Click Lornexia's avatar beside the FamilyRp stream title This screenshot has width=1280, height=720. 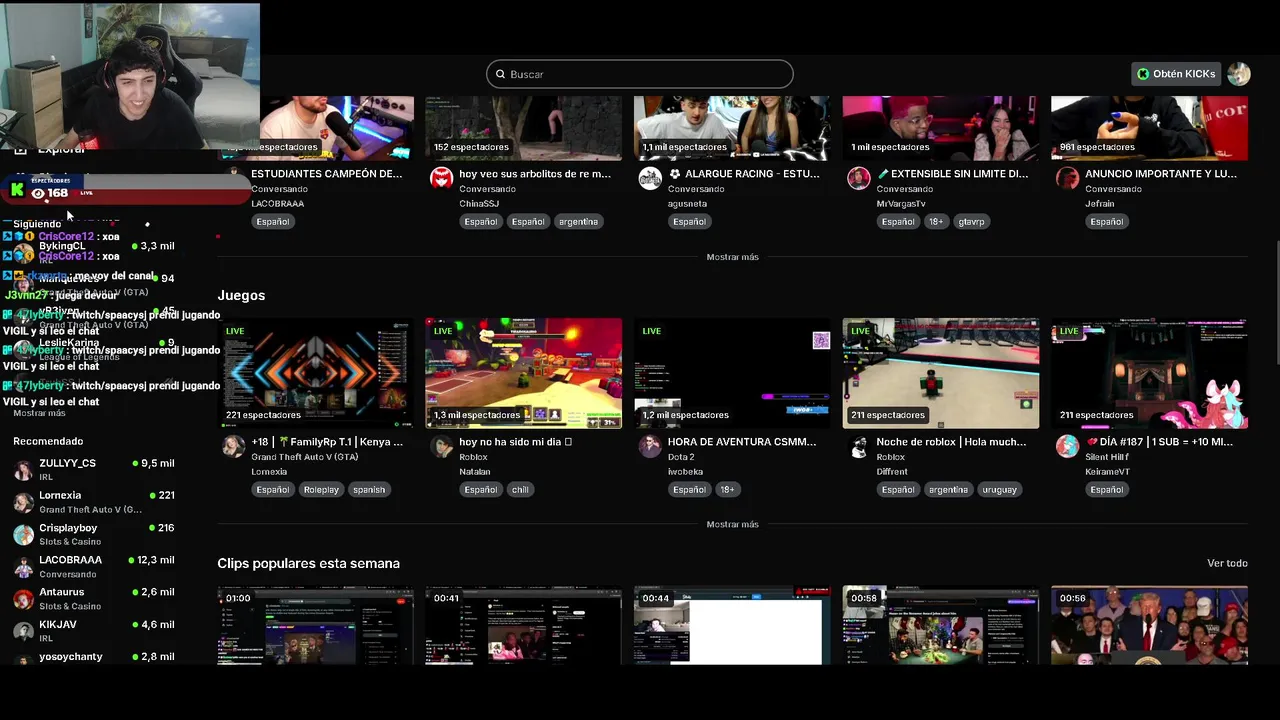pos(233,446)
